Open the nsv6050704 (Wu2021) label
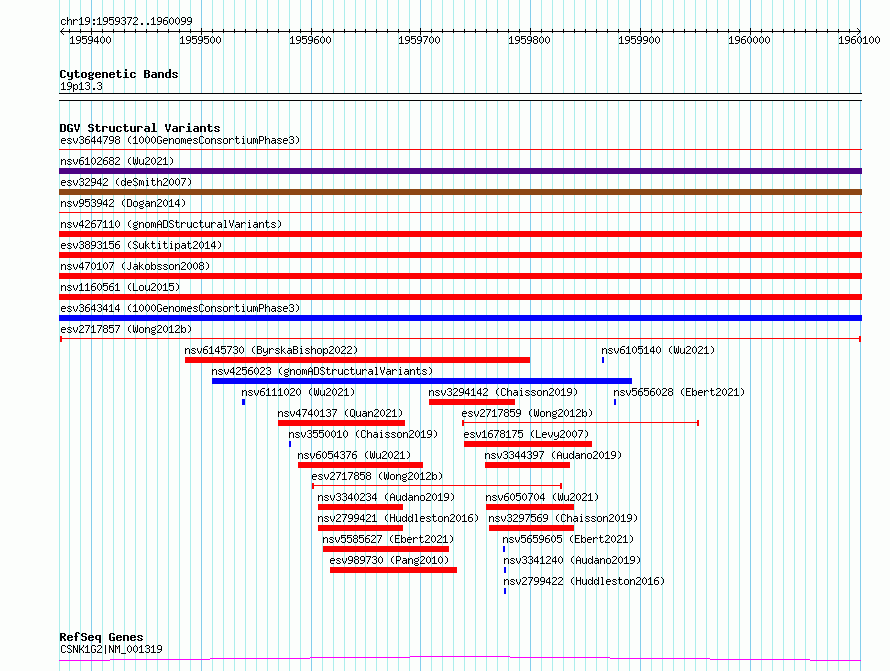Viewport: 890px width, 671px height. pos(542,497)
